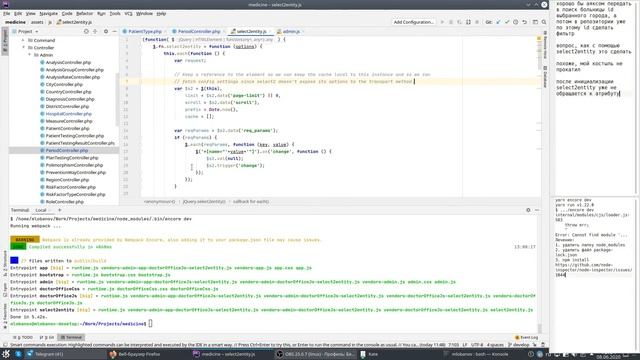Click the LF line separator in status bar

464,345
